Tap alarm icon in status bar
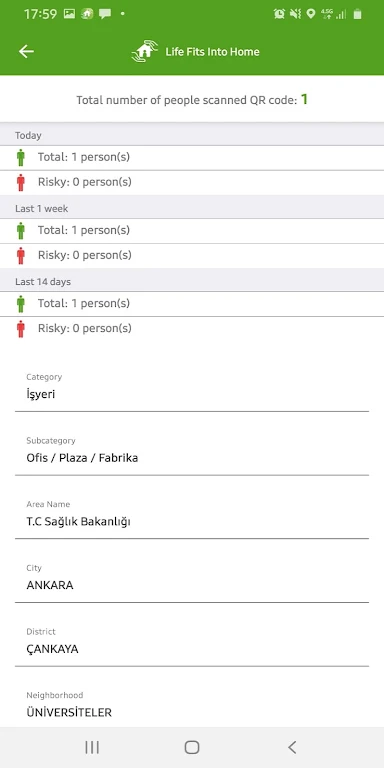Screen dimensions: 384x768 click(279, 14)
